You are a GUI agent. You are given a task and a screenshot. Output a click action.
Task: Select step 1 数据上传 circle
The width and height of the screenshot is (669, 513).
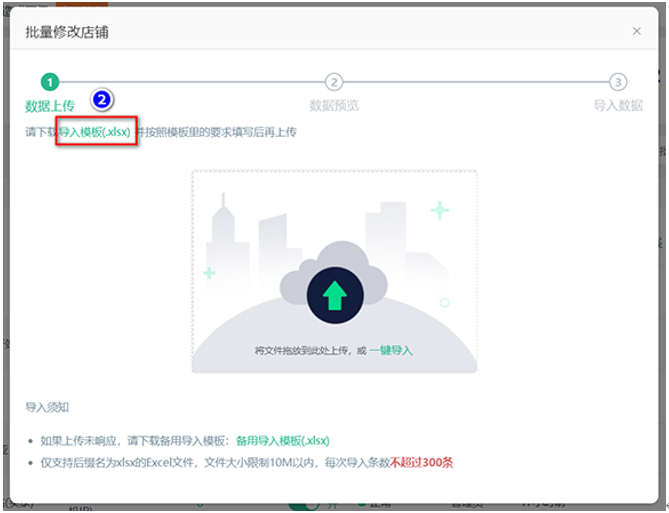(x=50, y=82)
